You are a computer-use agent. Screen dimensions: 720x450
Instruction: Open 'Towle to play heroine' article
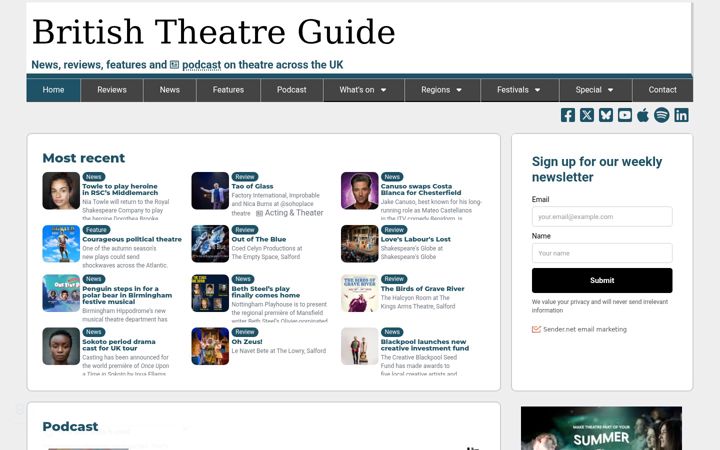(120, 189)
